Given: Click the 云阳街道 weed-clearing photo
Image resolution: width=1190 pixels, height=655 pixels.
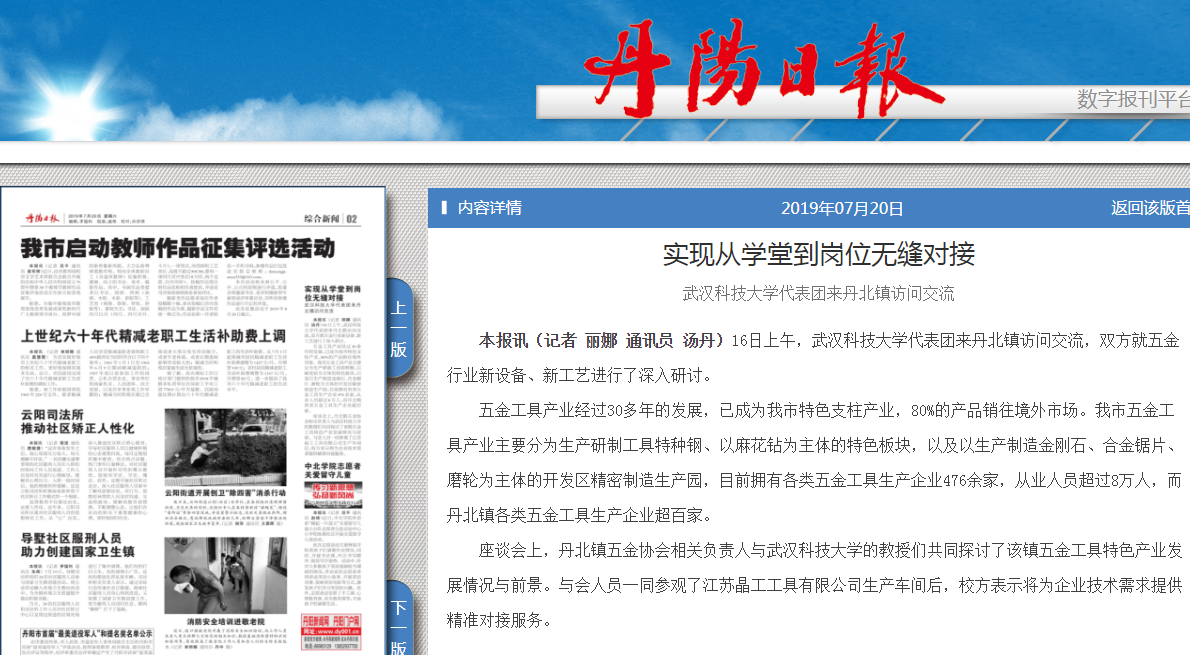Looking at the screenshot, I should [225, 446].
